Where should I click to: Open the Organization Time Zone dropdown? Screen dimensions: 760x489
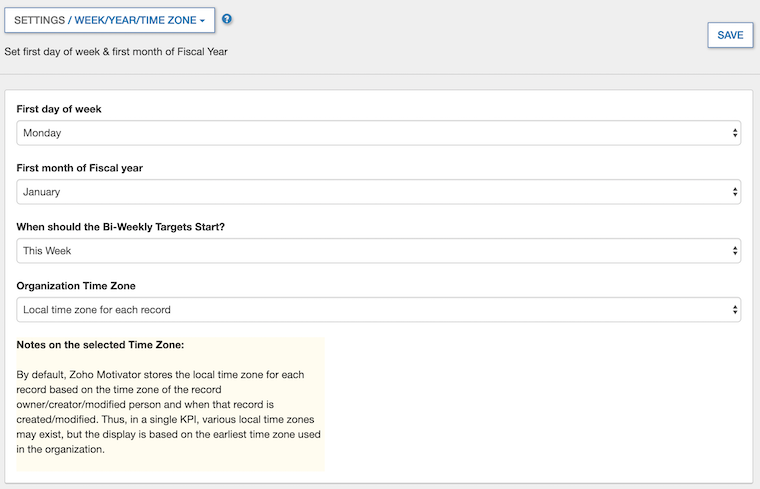[378, 310]
